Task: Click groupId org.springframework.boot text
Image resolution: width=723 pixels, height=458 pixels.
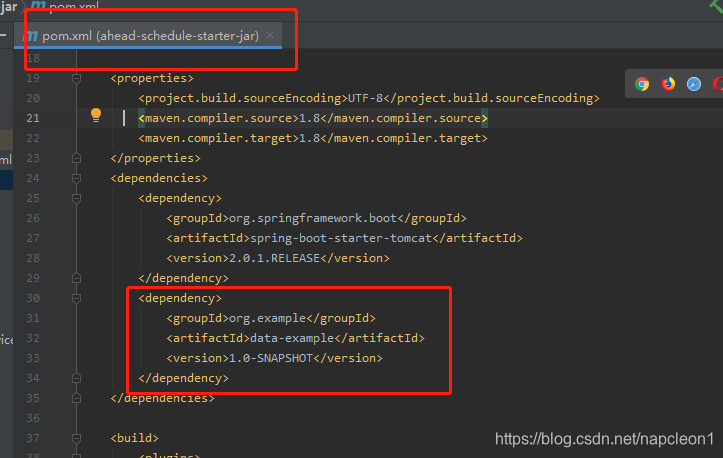Action: tap(316, 218)
